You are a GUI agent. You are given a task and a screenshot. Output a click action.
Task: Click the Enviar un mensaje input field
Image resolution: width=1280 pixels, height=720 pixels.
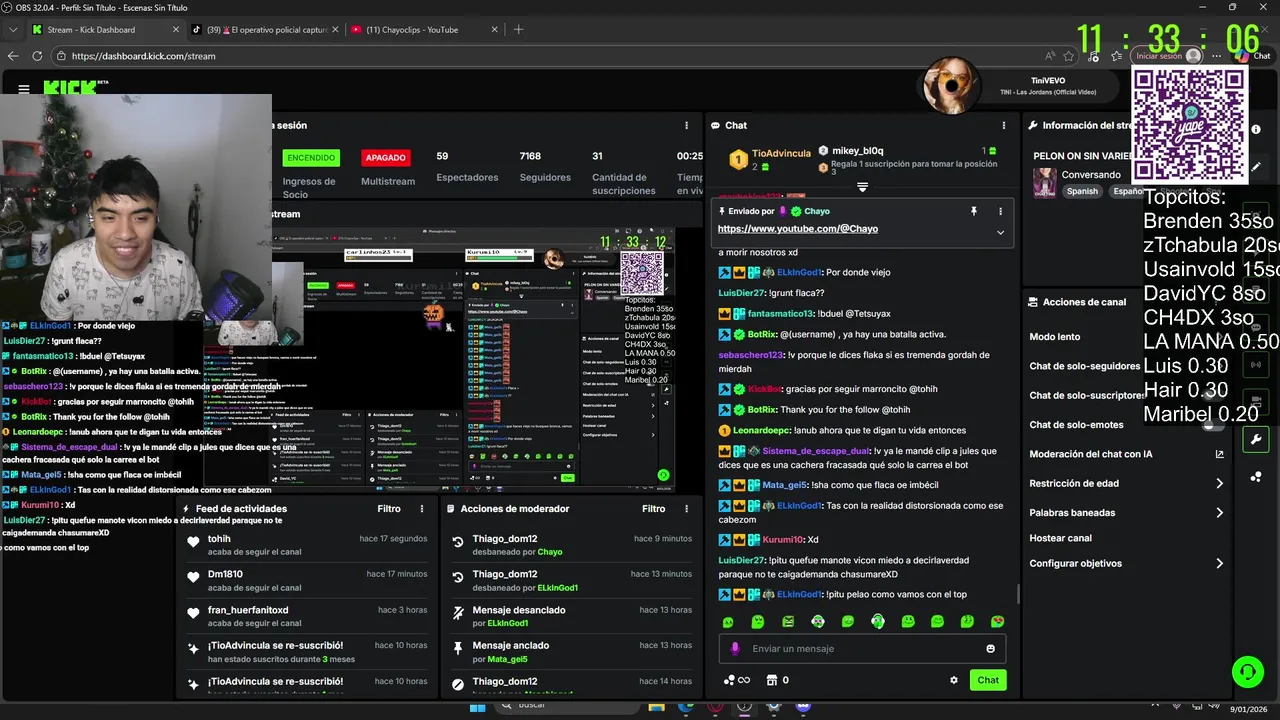(862, 648)
